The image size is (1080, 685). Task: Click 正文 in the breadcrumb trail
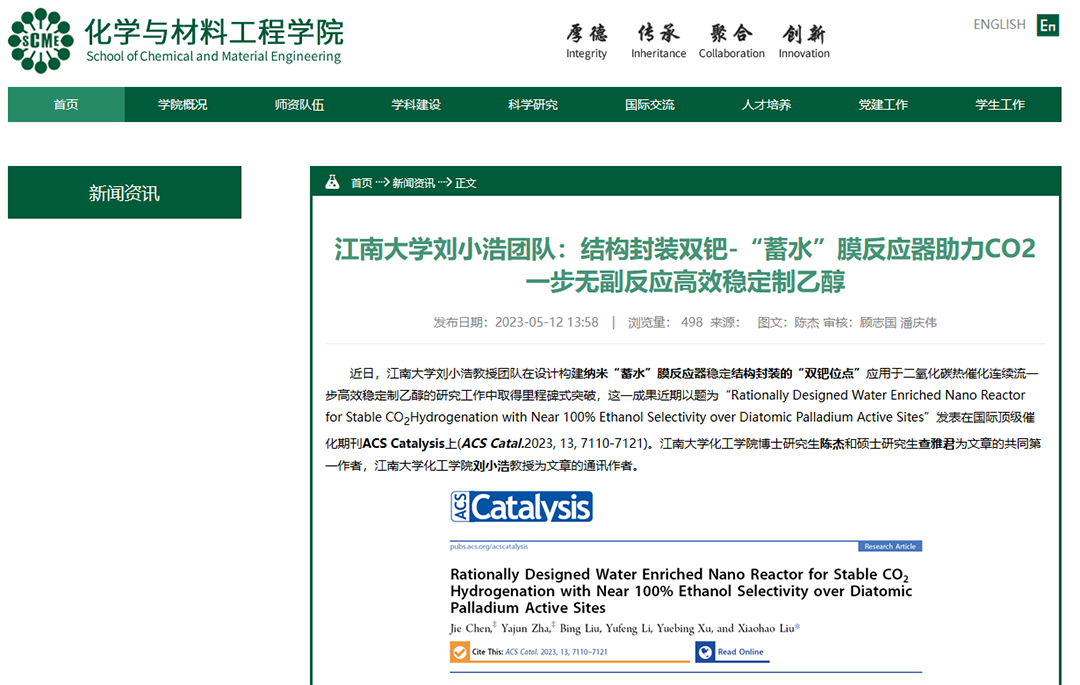coord(466,182)
